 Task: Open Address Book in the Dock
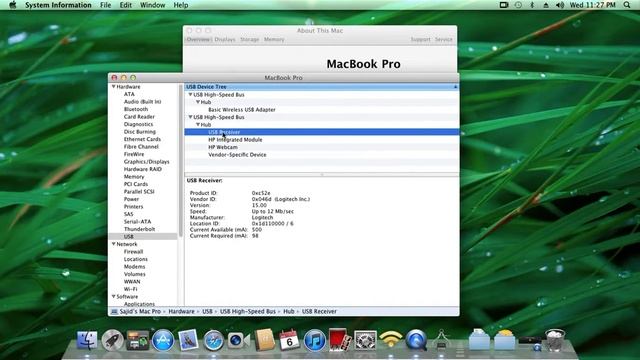click(264, 340)
